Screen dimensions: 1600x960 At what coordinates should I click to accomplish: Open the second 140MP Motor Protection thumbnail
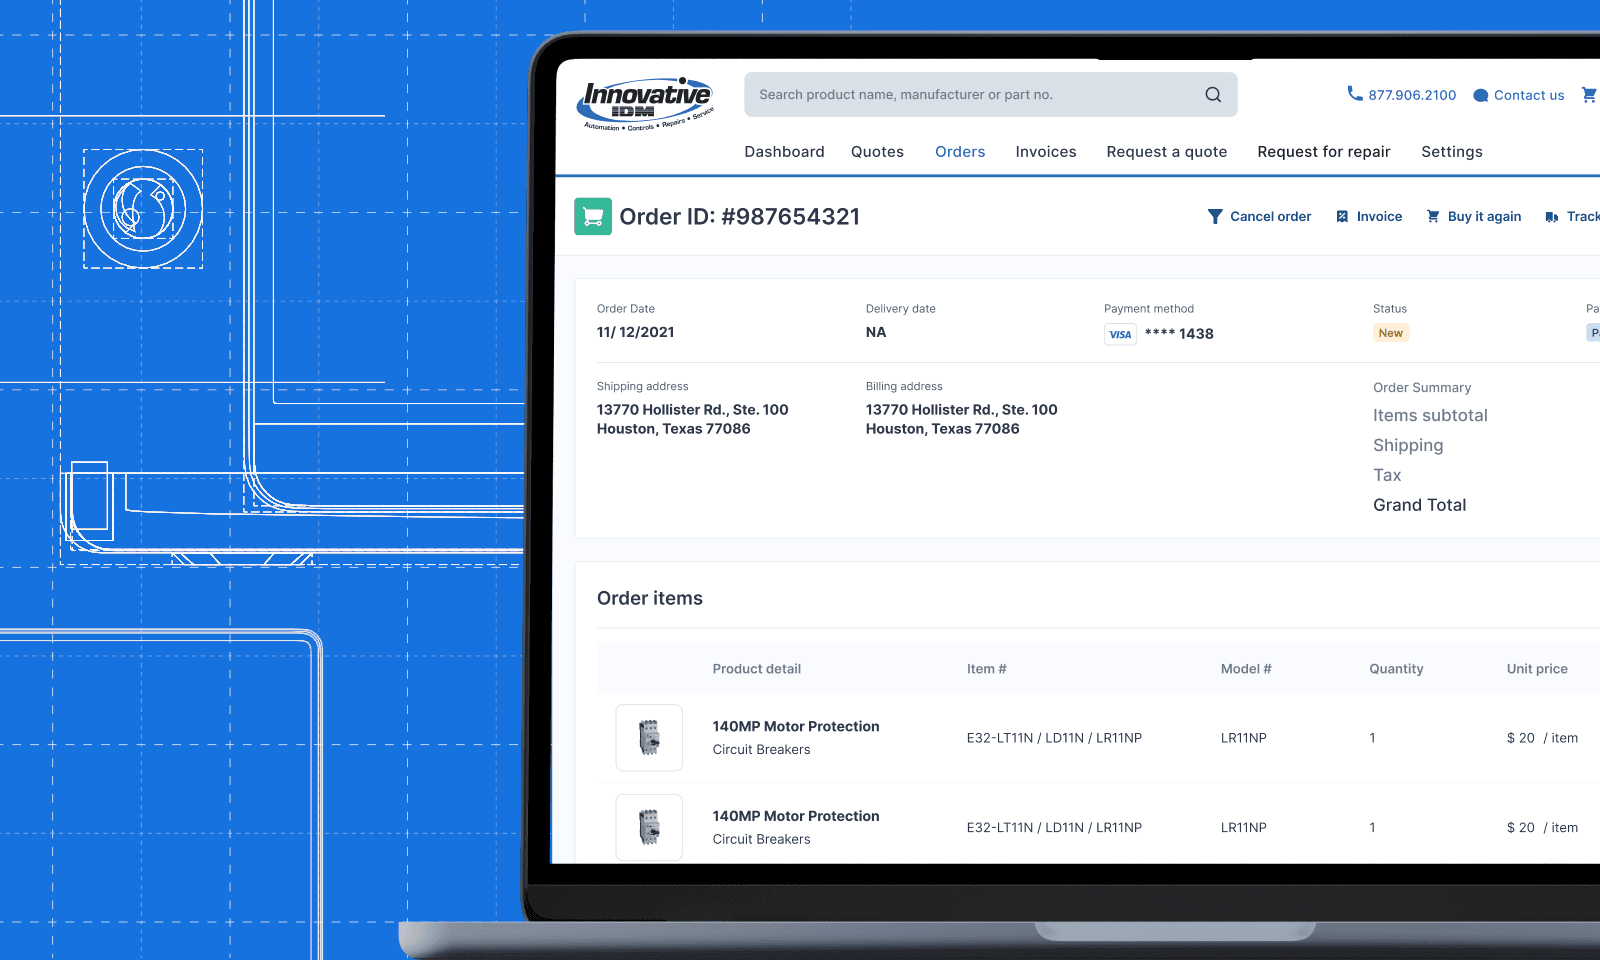coord(649,828)
